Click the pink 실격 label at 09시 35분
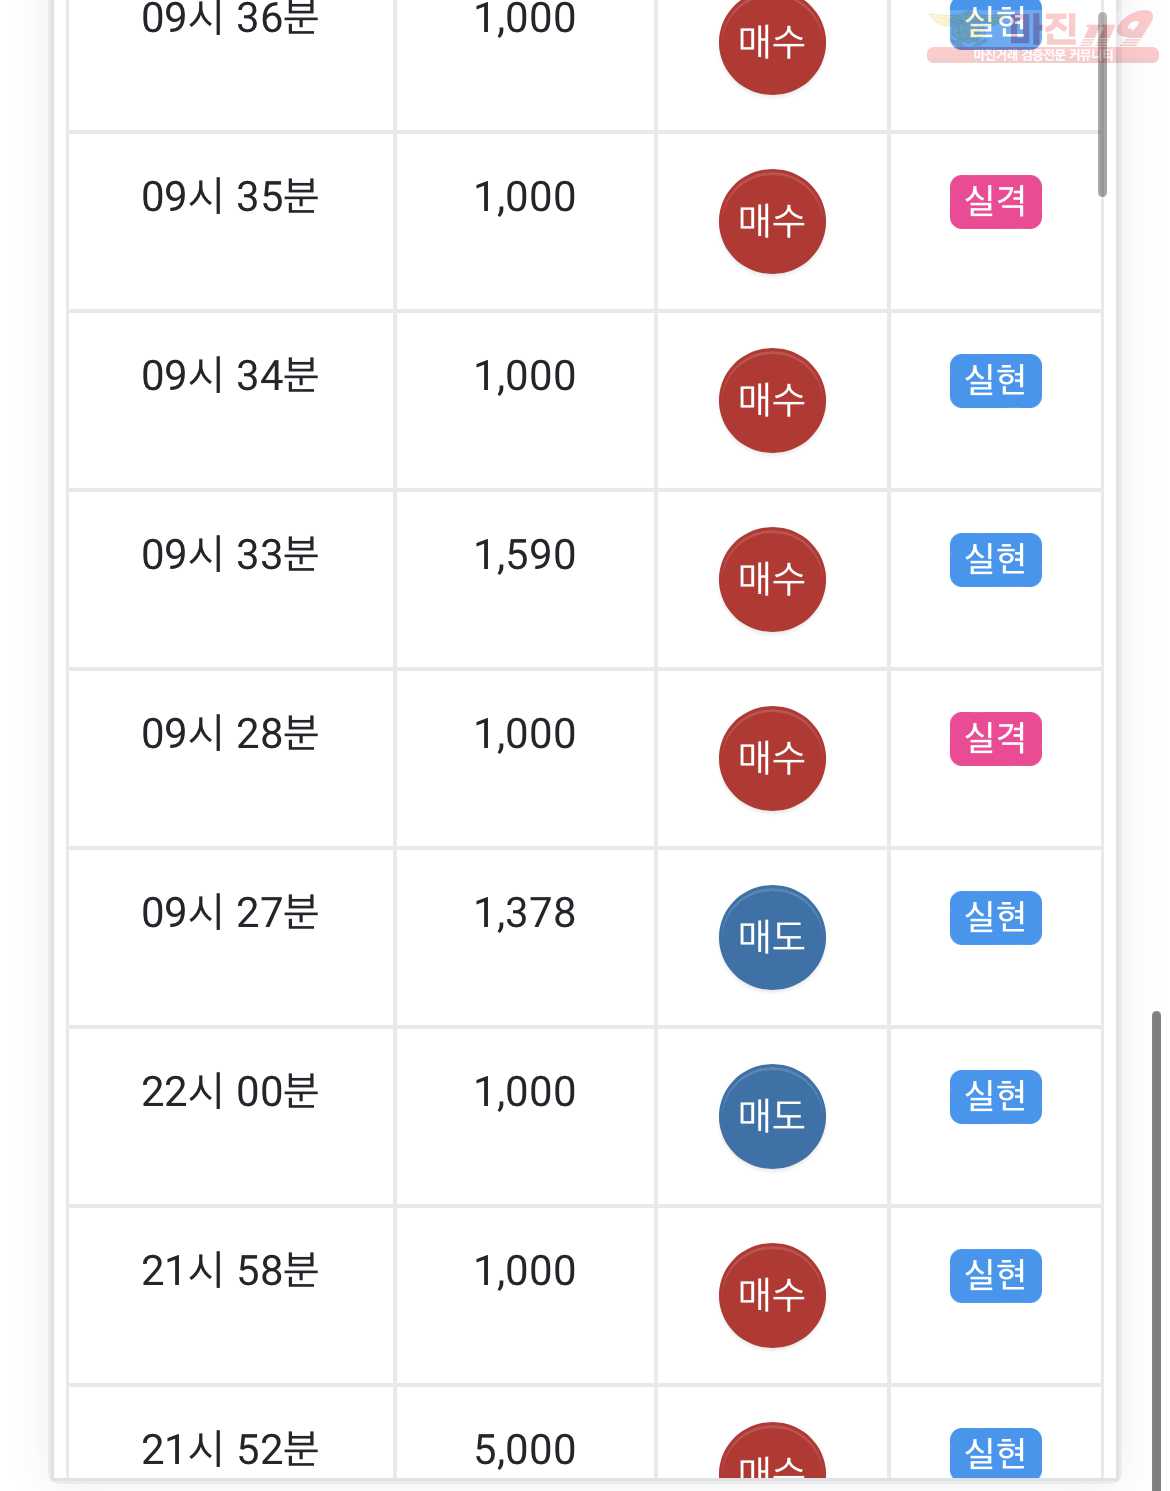1170x1491 pixels. point(995,202)
